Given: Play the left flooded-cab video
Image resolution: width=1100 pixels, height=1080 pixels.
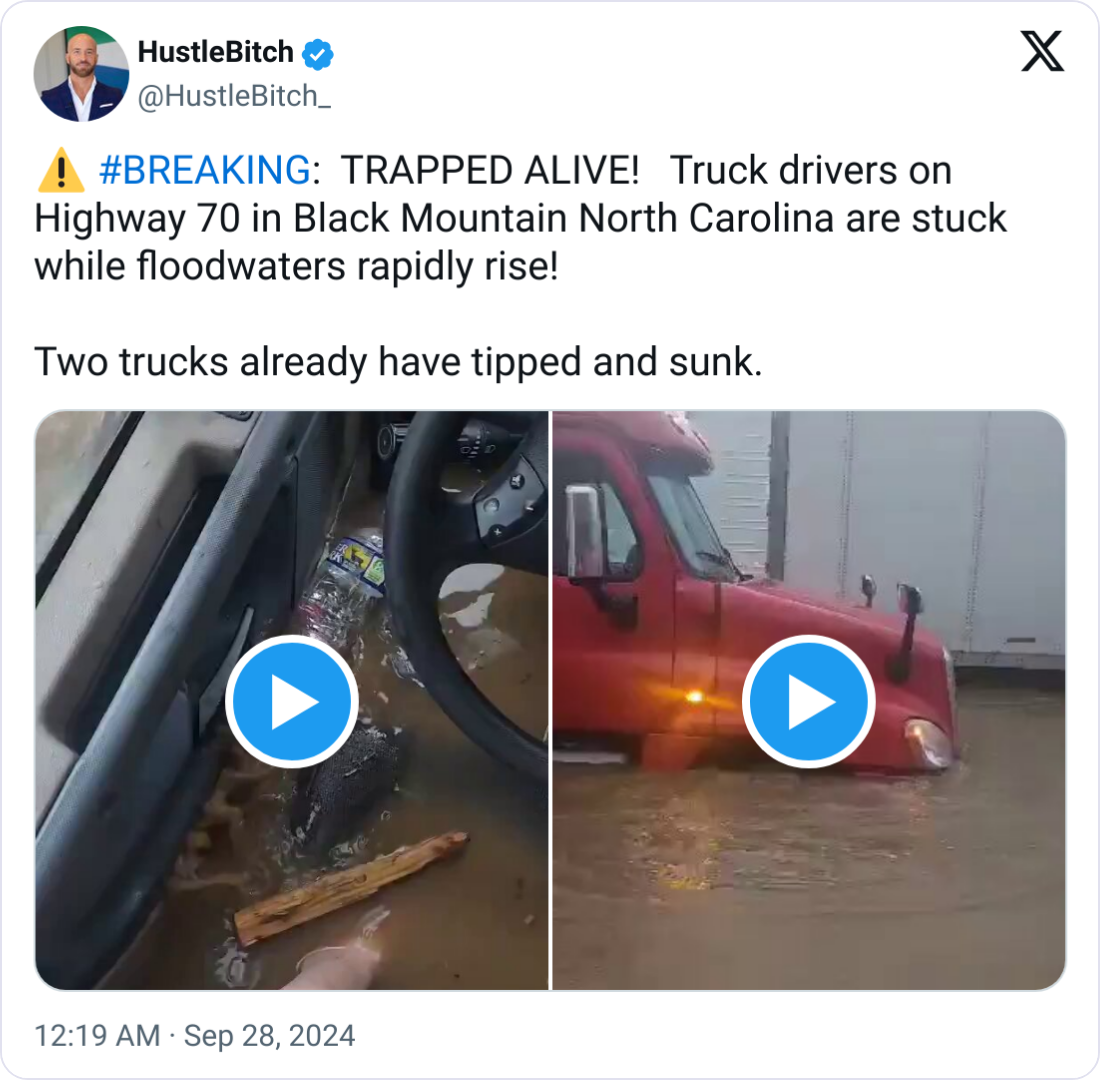Looking at the screenshot, I should coord(291,701).
